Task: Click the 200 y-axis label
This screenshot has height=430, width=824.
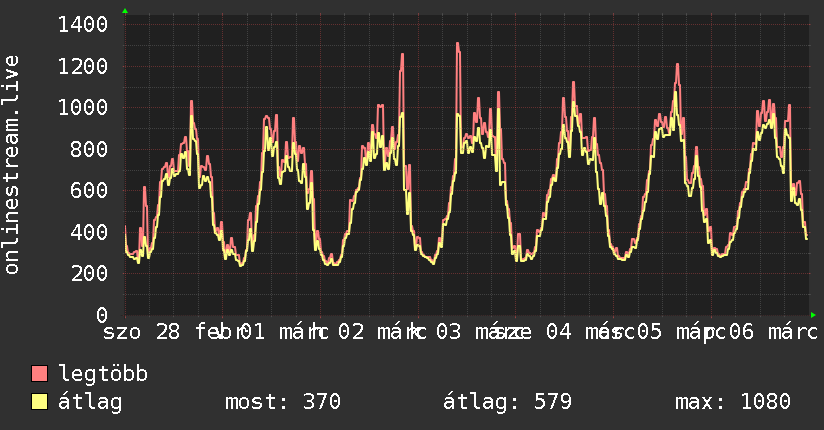Action: [x=89, y=273]
